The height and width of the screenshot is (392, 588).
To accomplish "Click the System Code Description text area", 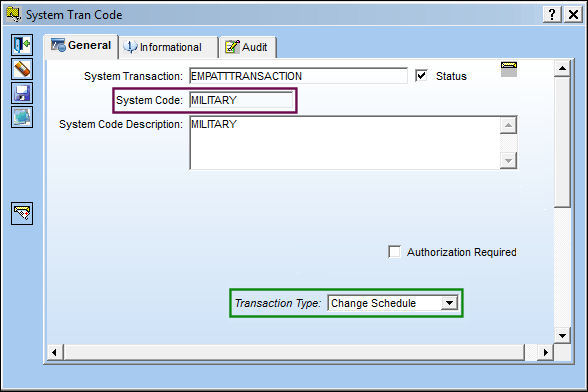I will point(345,143).
